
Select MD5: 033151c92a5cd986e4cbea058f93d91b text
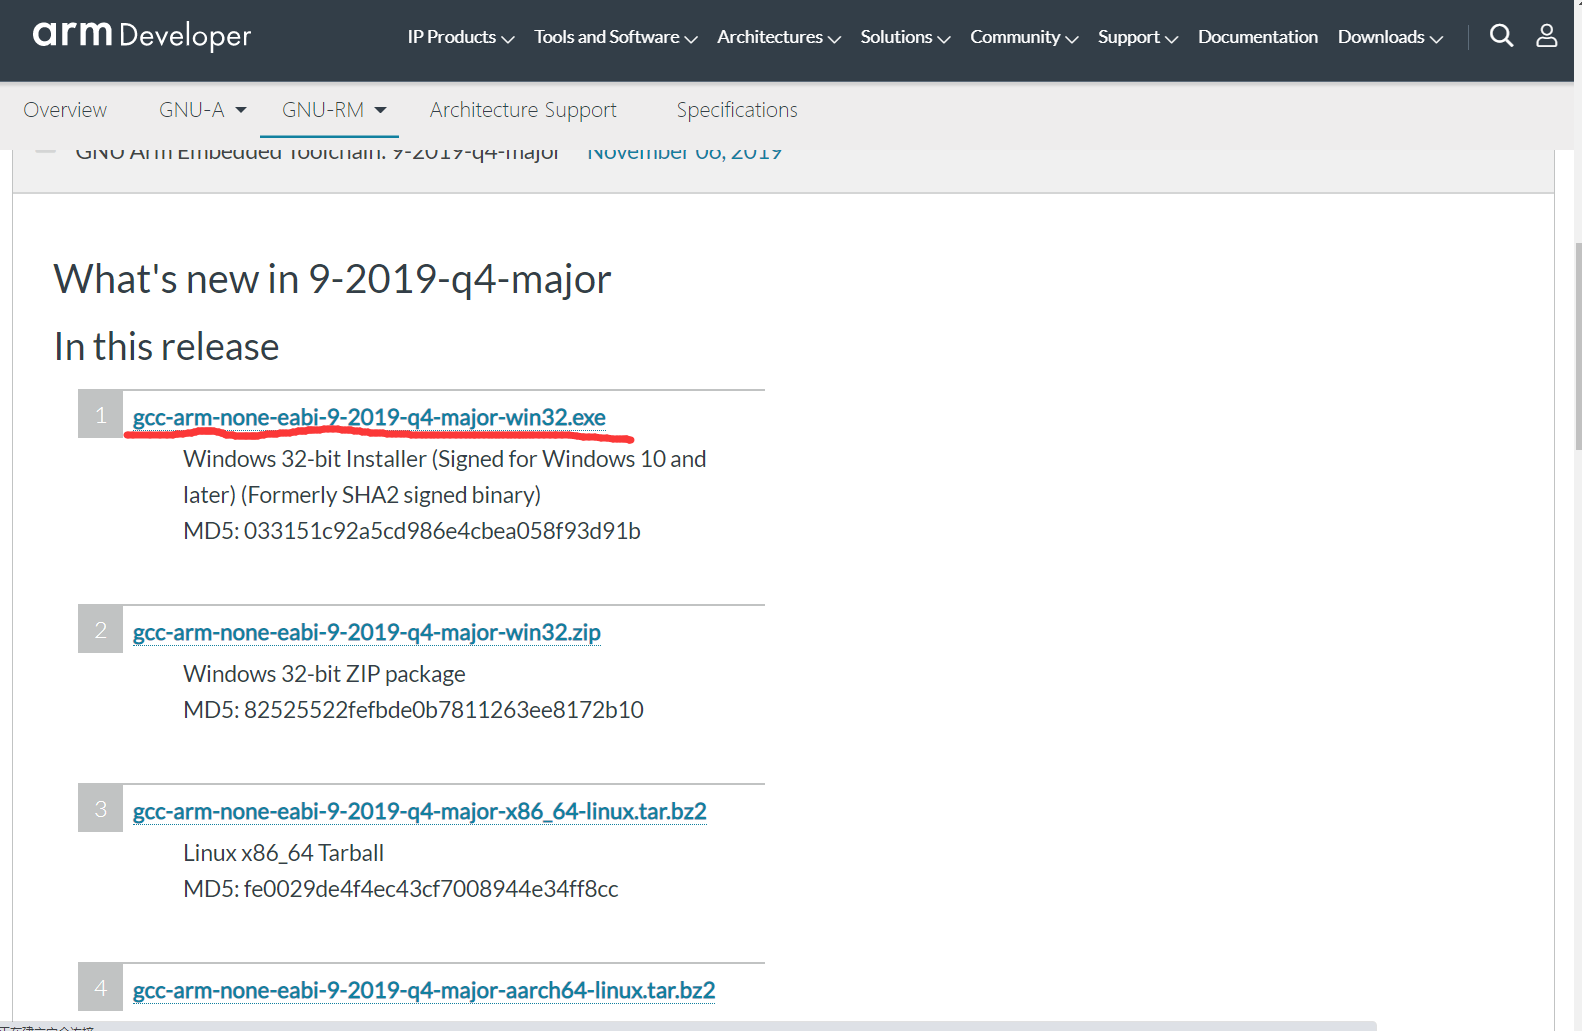click(x=412, y=531)
